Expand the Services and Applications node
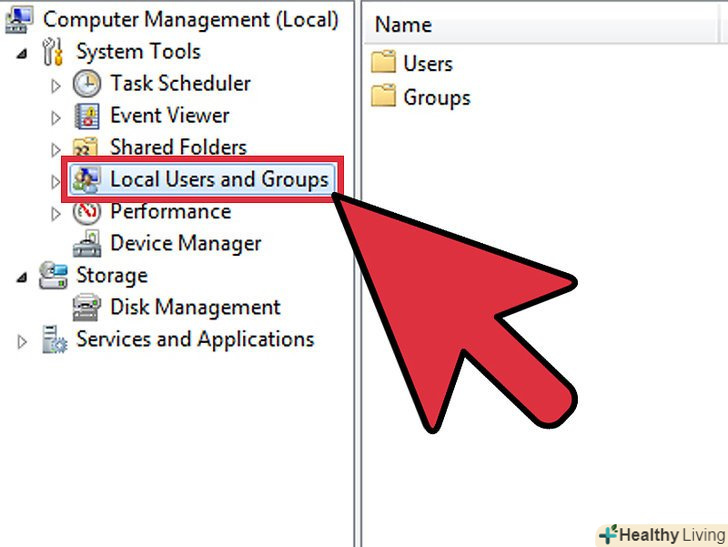Image resolution: width=728 pixels, height=547 pixels. (x=22, y=342)
